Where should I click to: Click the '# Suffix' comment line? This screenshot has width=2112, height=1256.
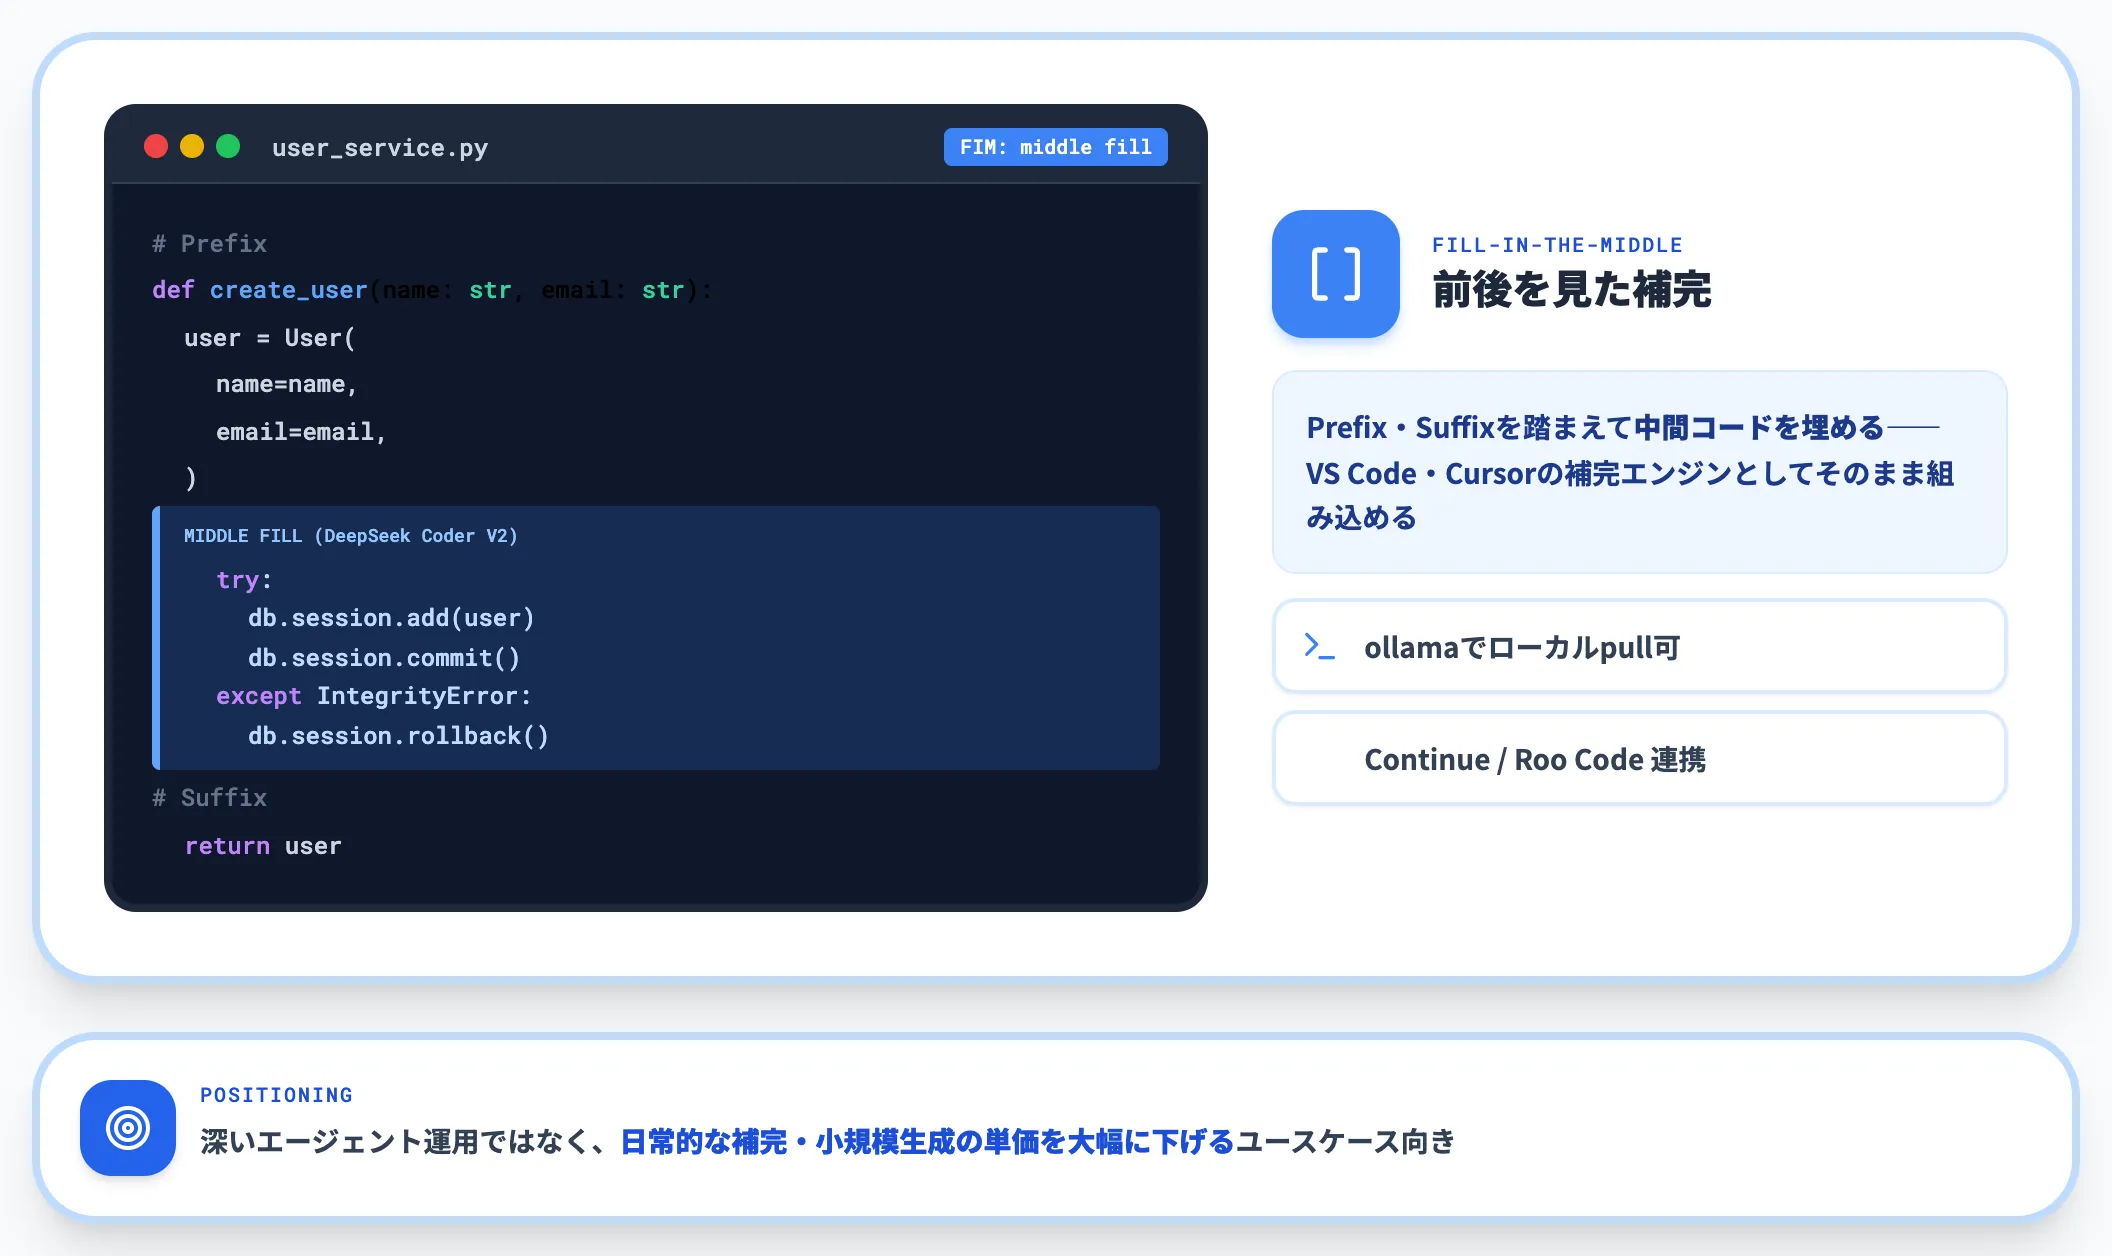tap(210, 797)
